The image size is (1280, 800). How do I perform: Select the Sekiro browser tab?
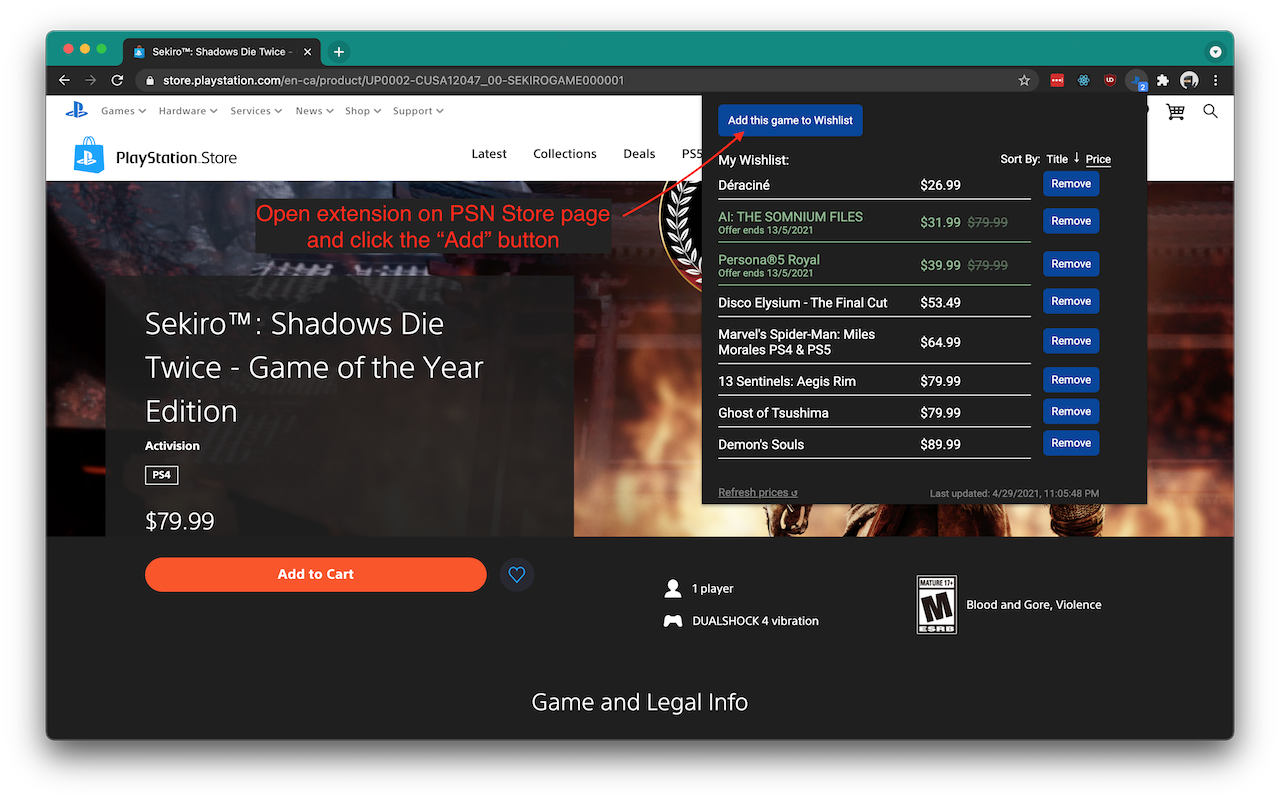(220, 51)
